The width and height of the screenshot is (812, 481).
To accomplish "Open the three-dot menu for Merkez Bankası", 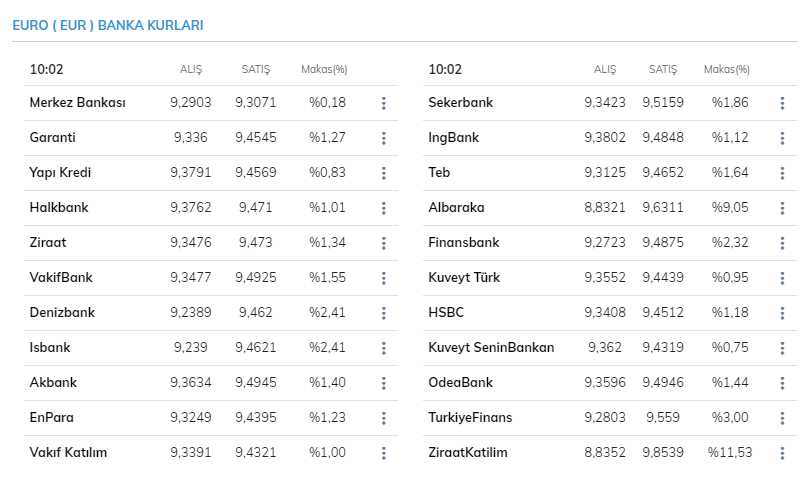I will coord(383,103).
